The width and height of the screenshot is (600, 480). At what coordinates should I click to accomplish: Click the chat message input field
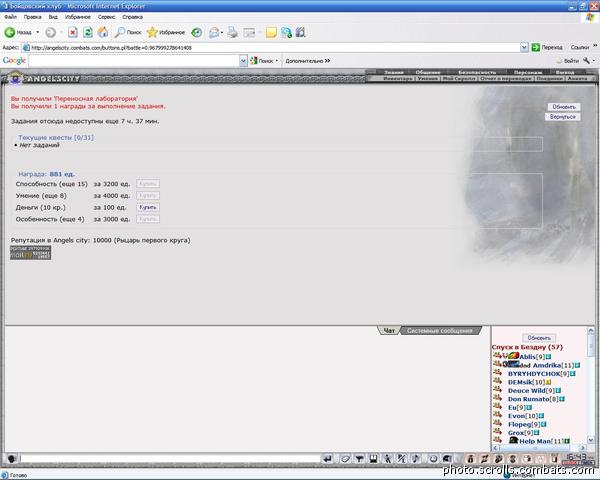170,458
